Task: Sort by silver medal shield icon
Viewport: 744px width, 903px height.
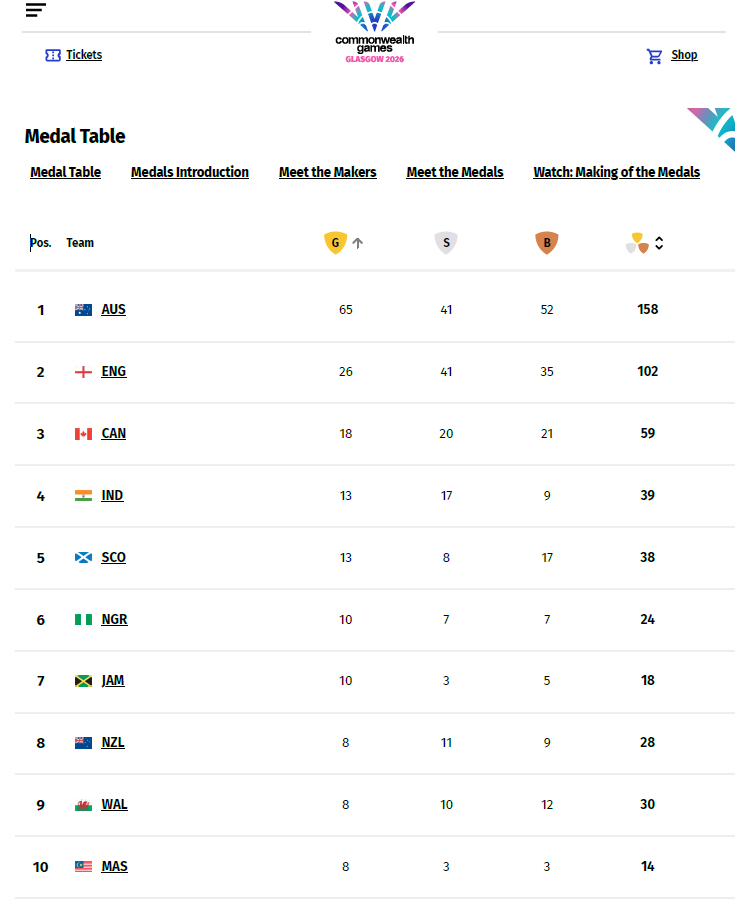Action: point(446,242)
